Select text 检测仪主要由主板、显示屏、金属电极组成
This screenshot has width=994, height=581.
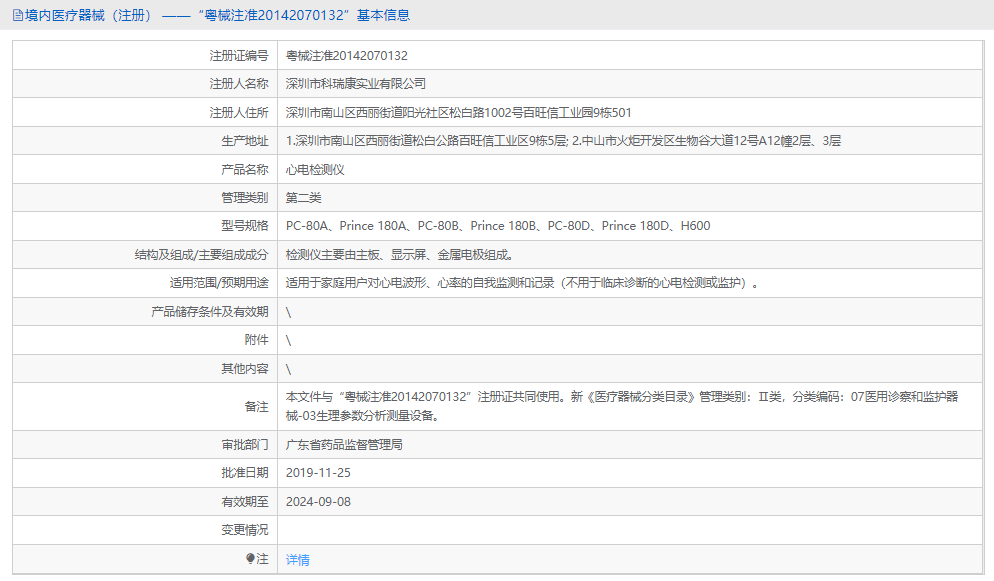[399, 255]
